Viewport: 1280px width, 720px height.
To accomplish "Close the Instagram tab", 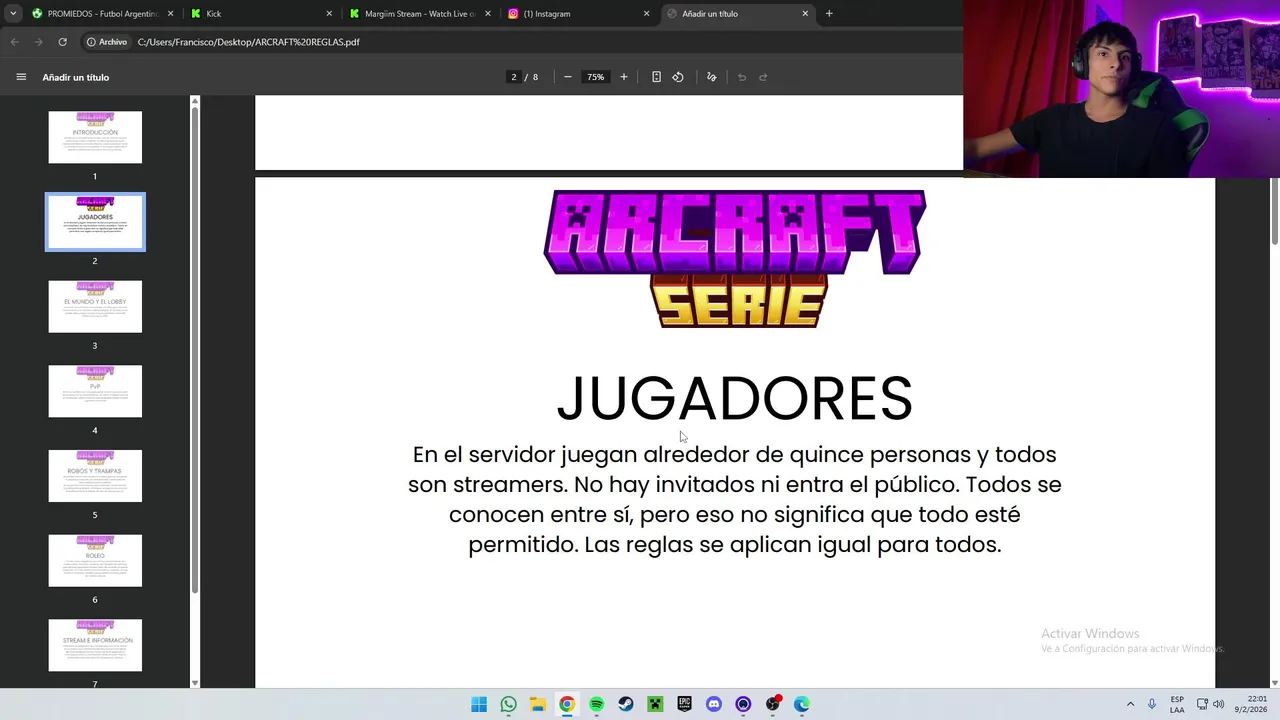I will click(646, 14).
